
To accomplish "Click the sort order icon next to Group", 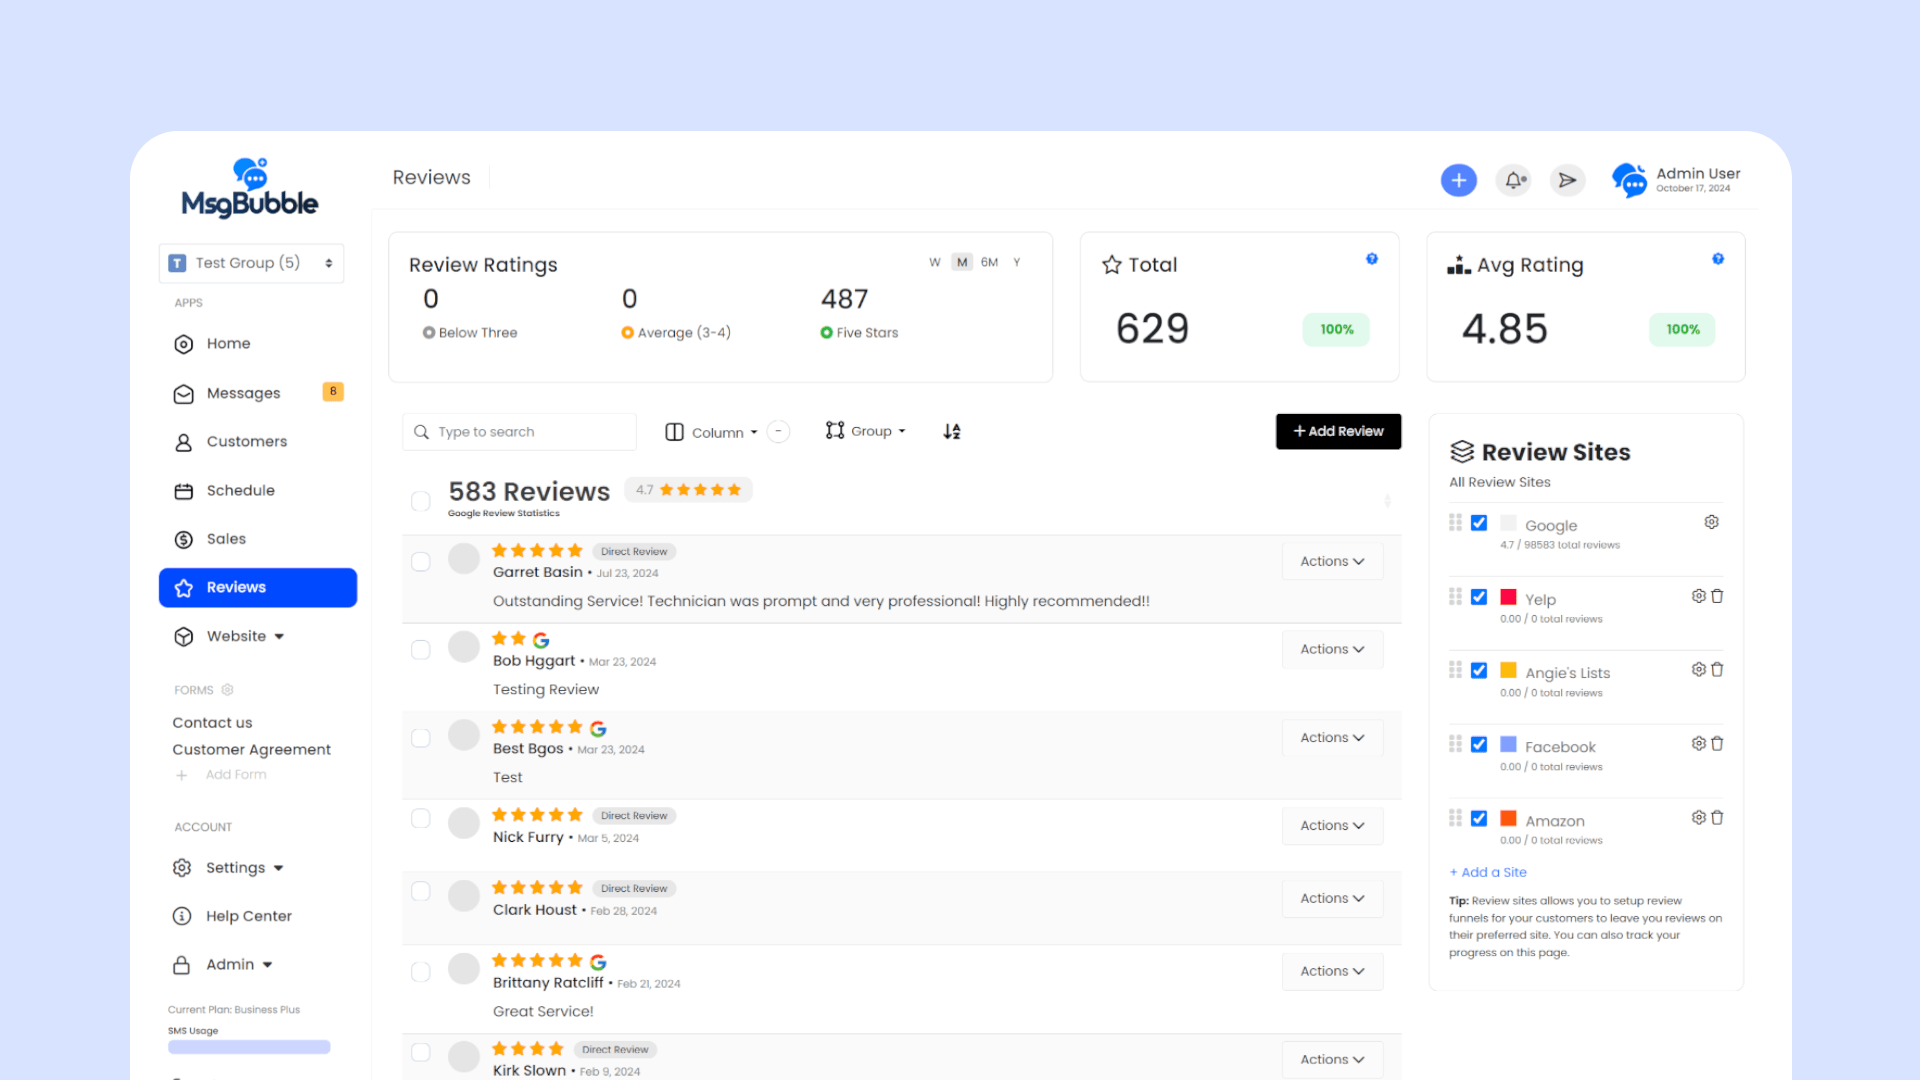I will tap(951, 431).
